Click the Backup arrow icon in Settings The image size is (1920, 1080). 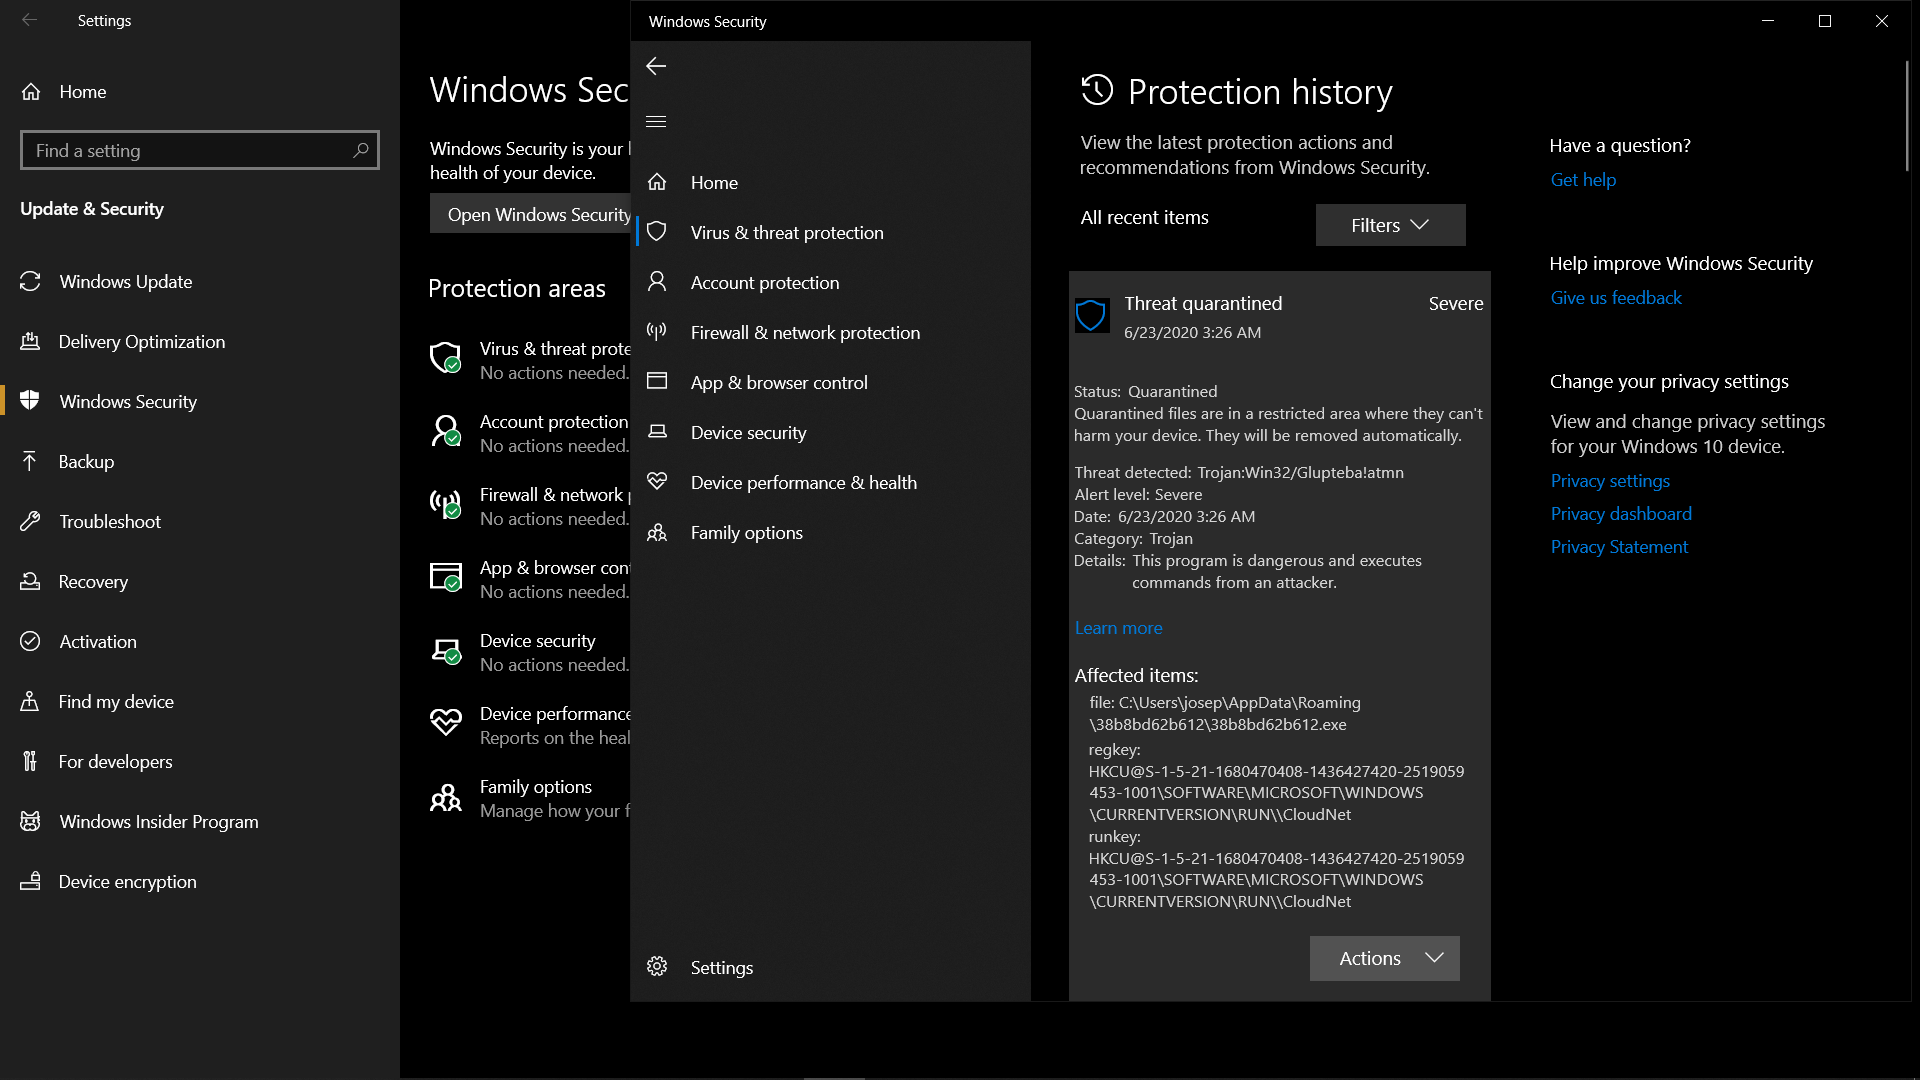[30, 461]
